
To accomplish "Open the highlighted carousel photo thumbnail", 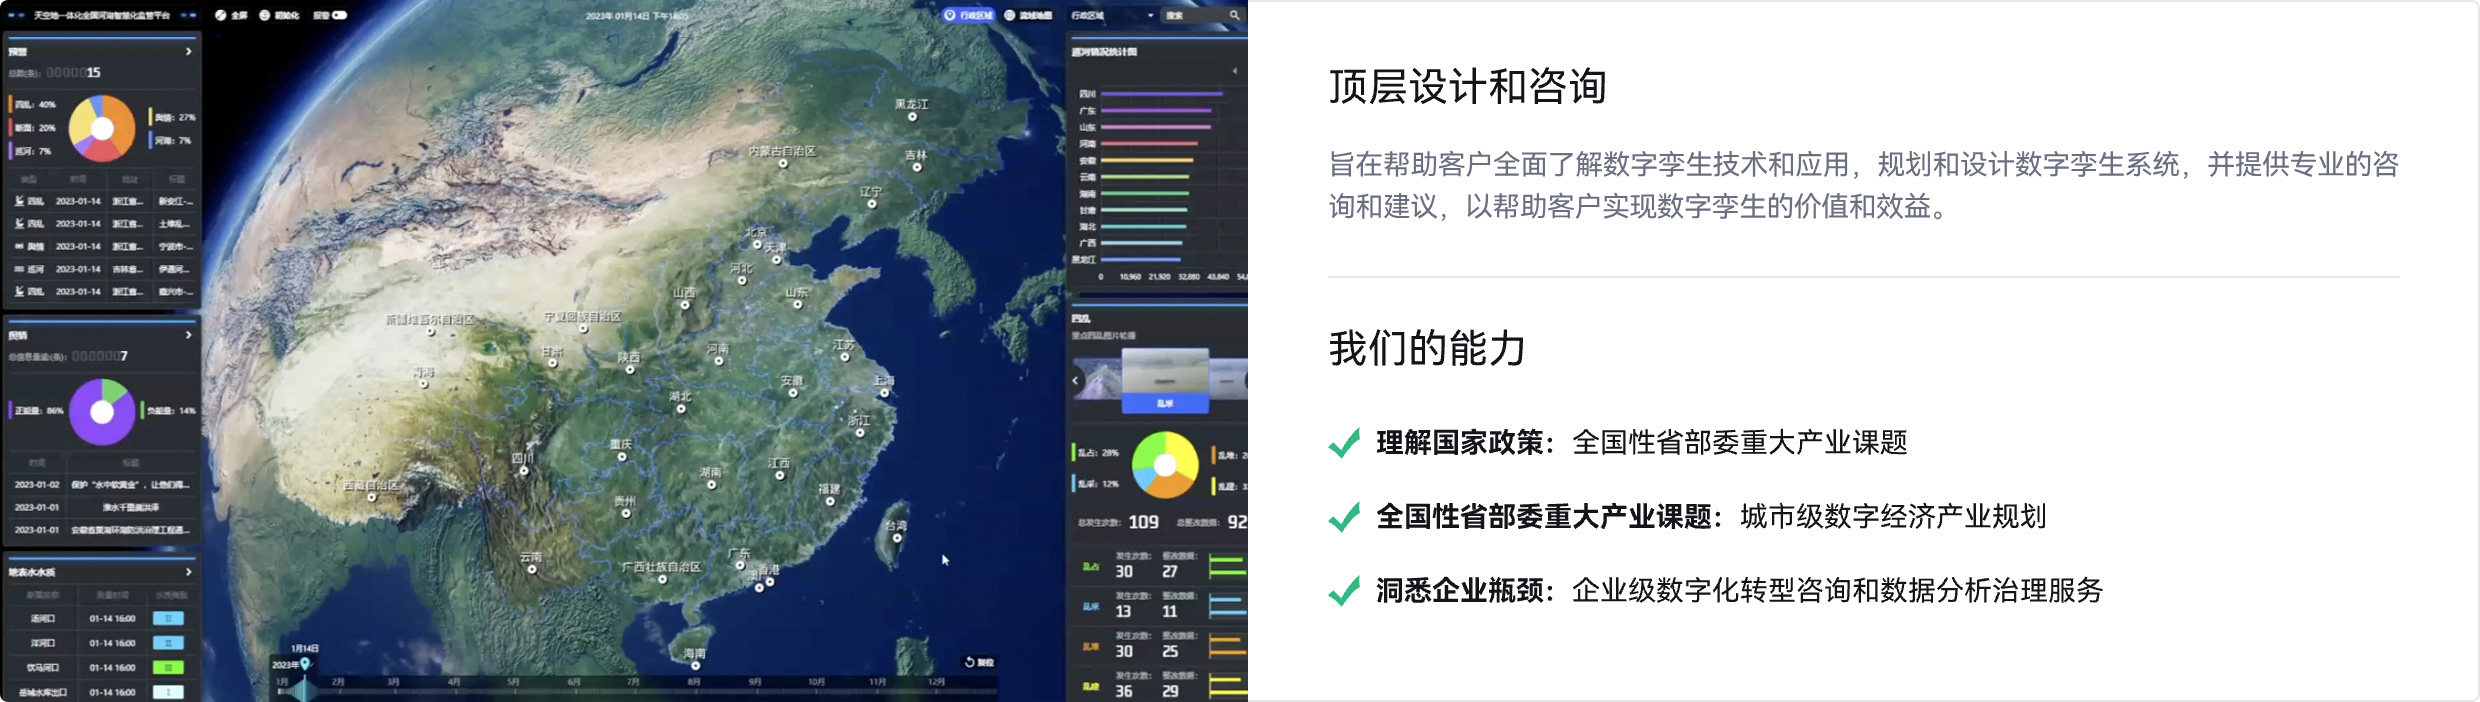I will [x=1165, y=381].
